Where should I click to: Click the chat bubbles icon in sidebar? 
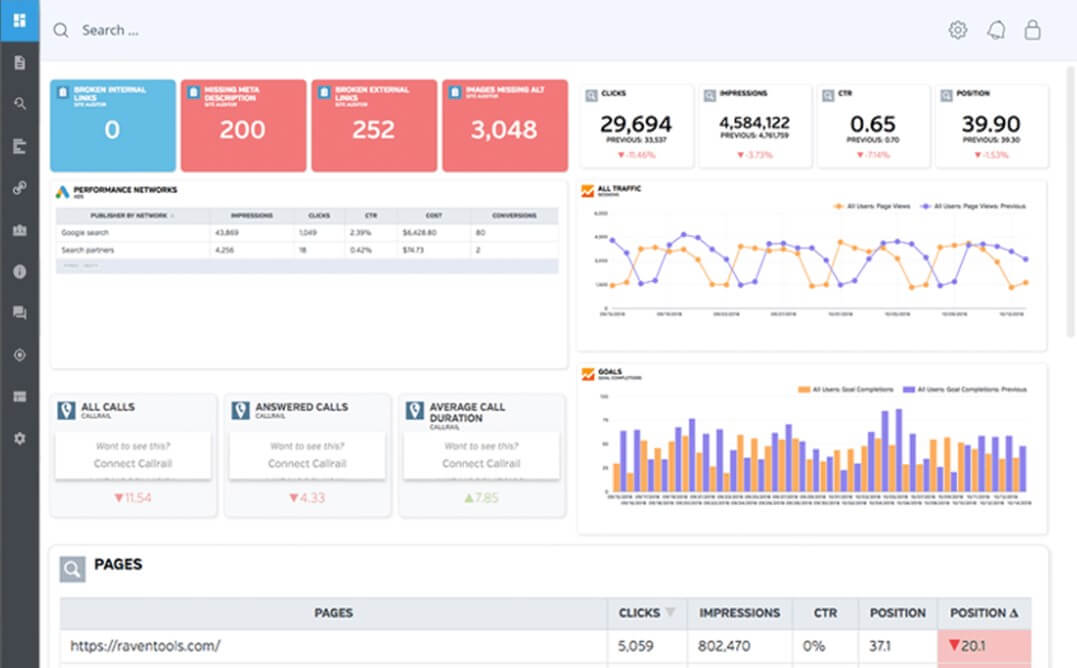[x=19, y=313]
